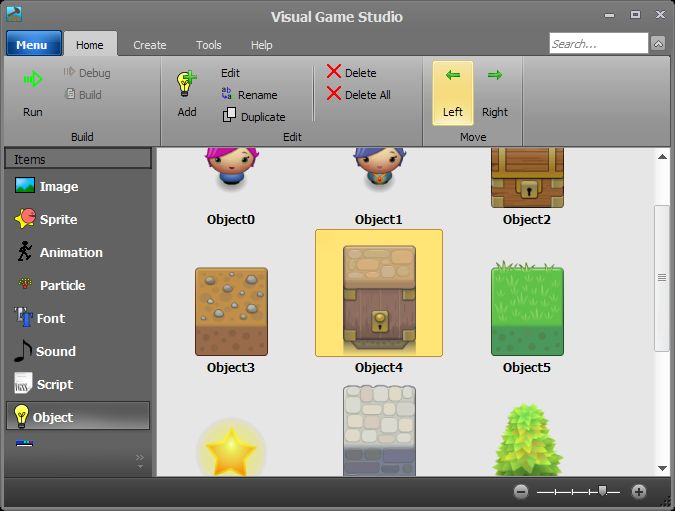Toggle the Left move button
Screen dimensions: 675x511
click(453, 92)
